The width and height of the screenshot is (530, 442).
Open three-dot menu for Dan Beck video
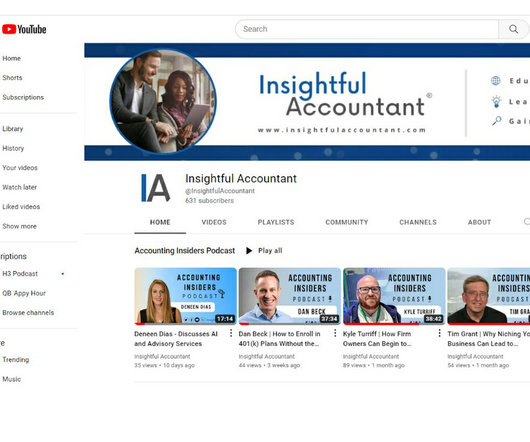point(335,334)
